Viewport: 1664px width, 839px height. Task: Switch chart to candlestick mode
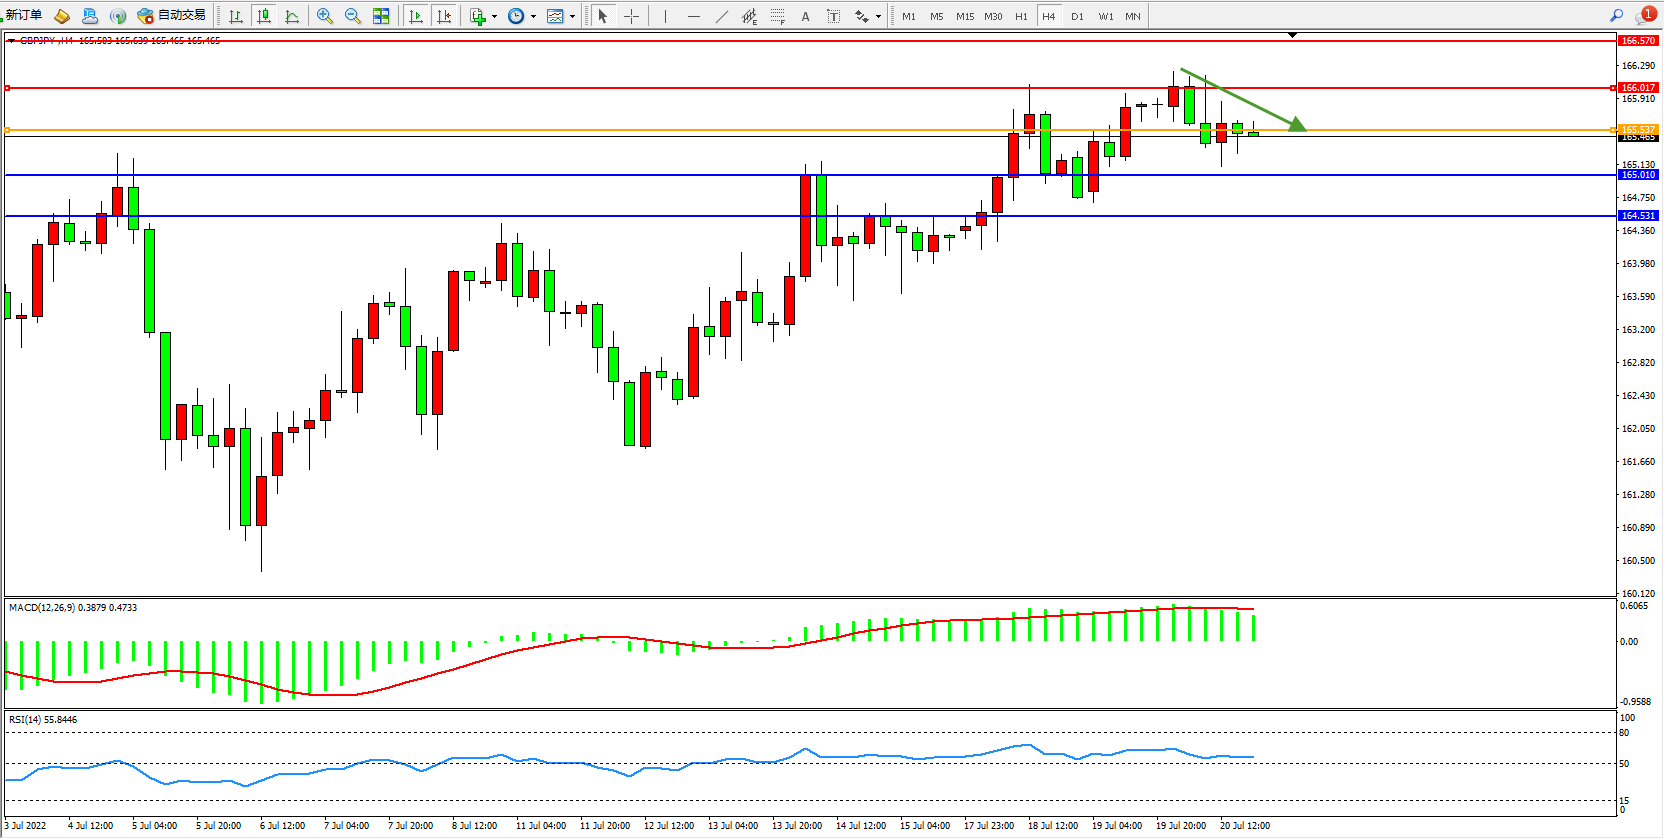coord(264,16)
